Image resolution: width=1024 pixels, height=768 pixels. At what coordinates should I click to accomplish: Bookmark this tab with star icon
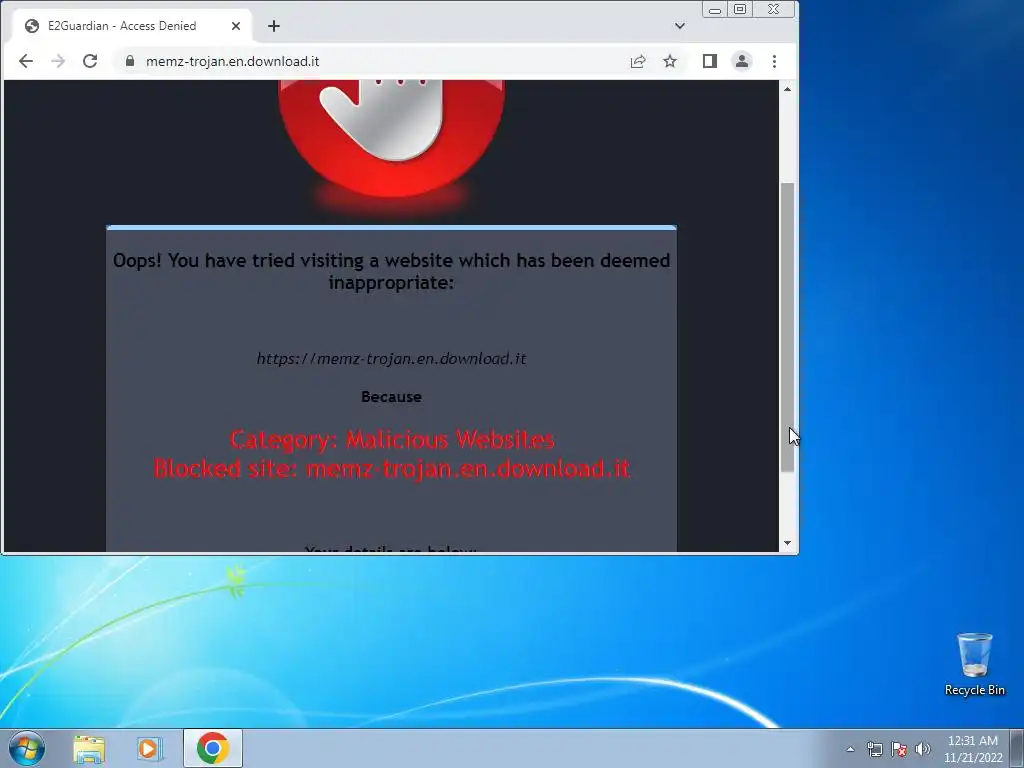coord(670,61)
